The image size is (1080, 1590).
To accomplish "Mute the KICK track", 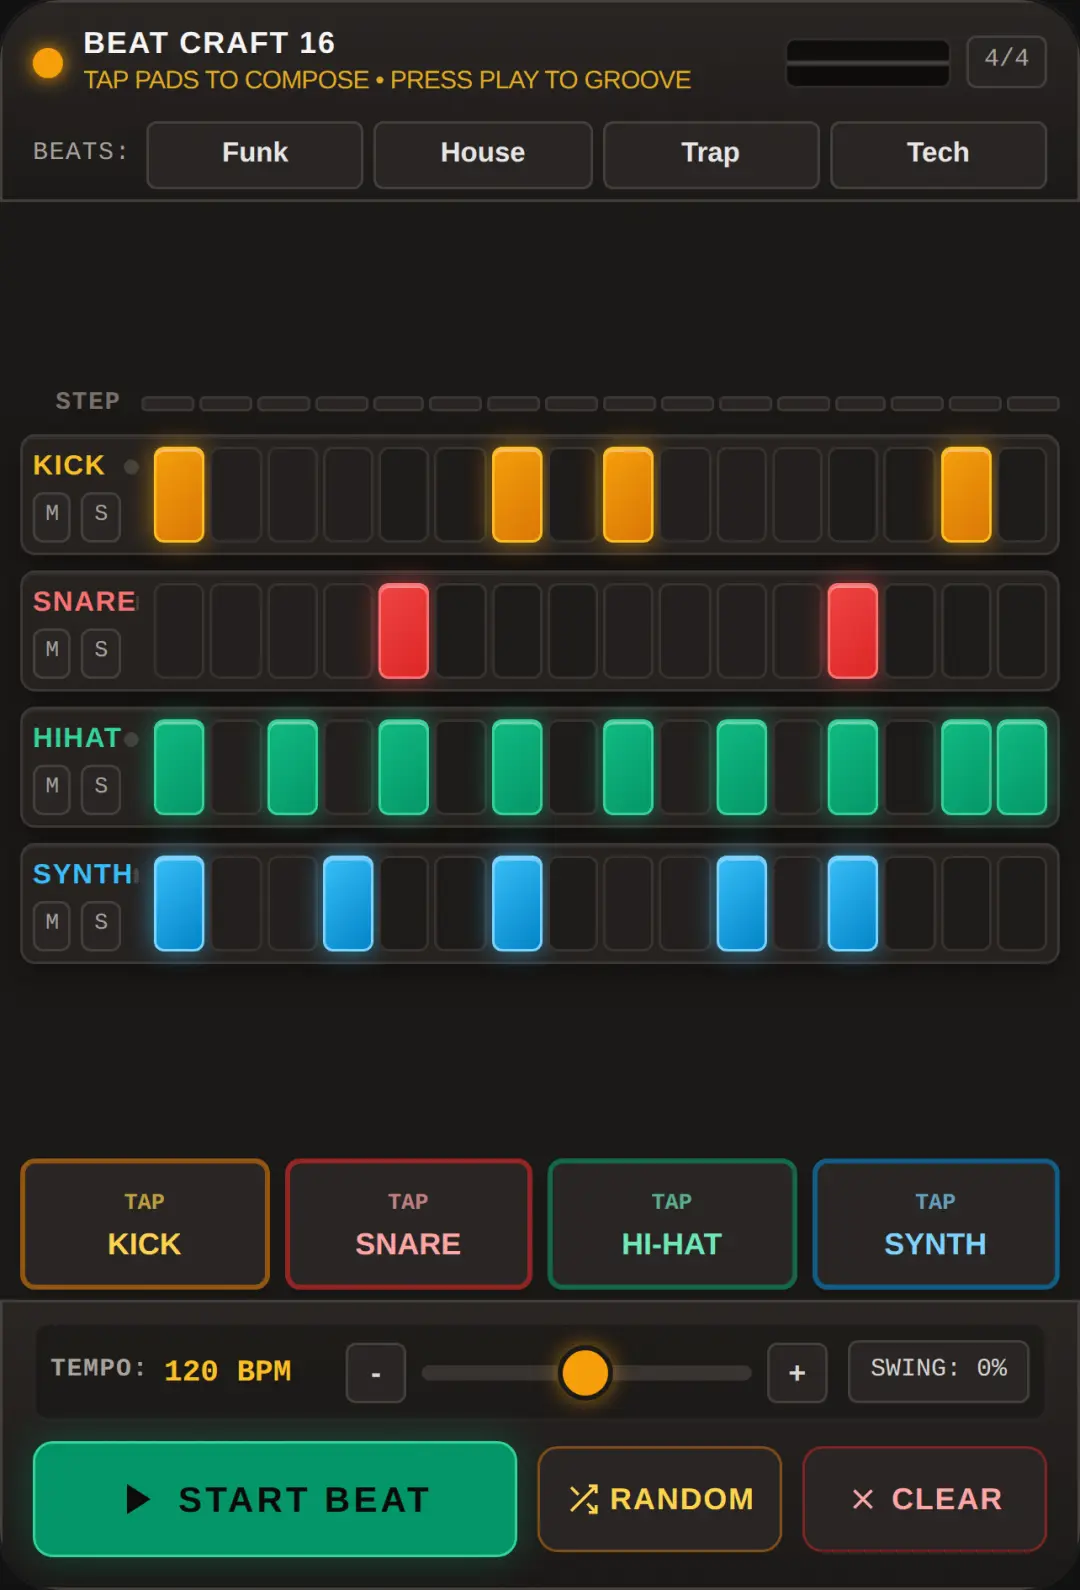I will tap(52, 516).
